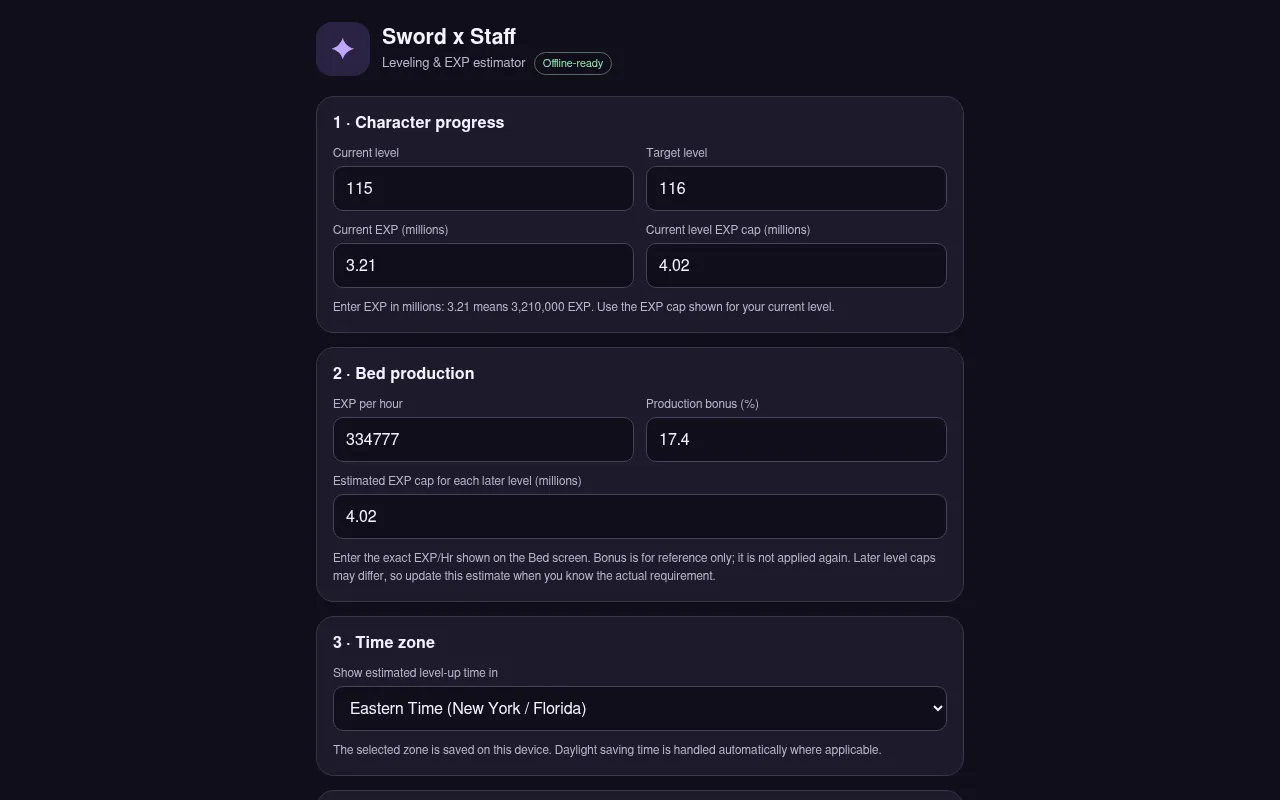This screenshot has width=1280, height=800.
Task: Edit Estimated EXP cap for later levels
Action: tap(640, 516)
